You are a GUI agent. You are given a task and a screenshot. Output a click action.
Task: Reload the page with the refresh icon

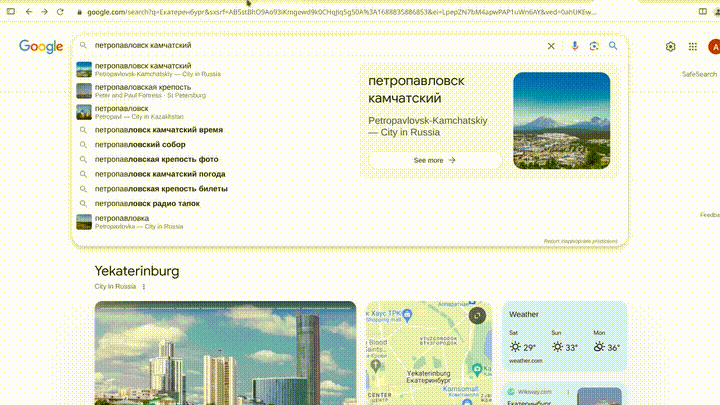60,12
